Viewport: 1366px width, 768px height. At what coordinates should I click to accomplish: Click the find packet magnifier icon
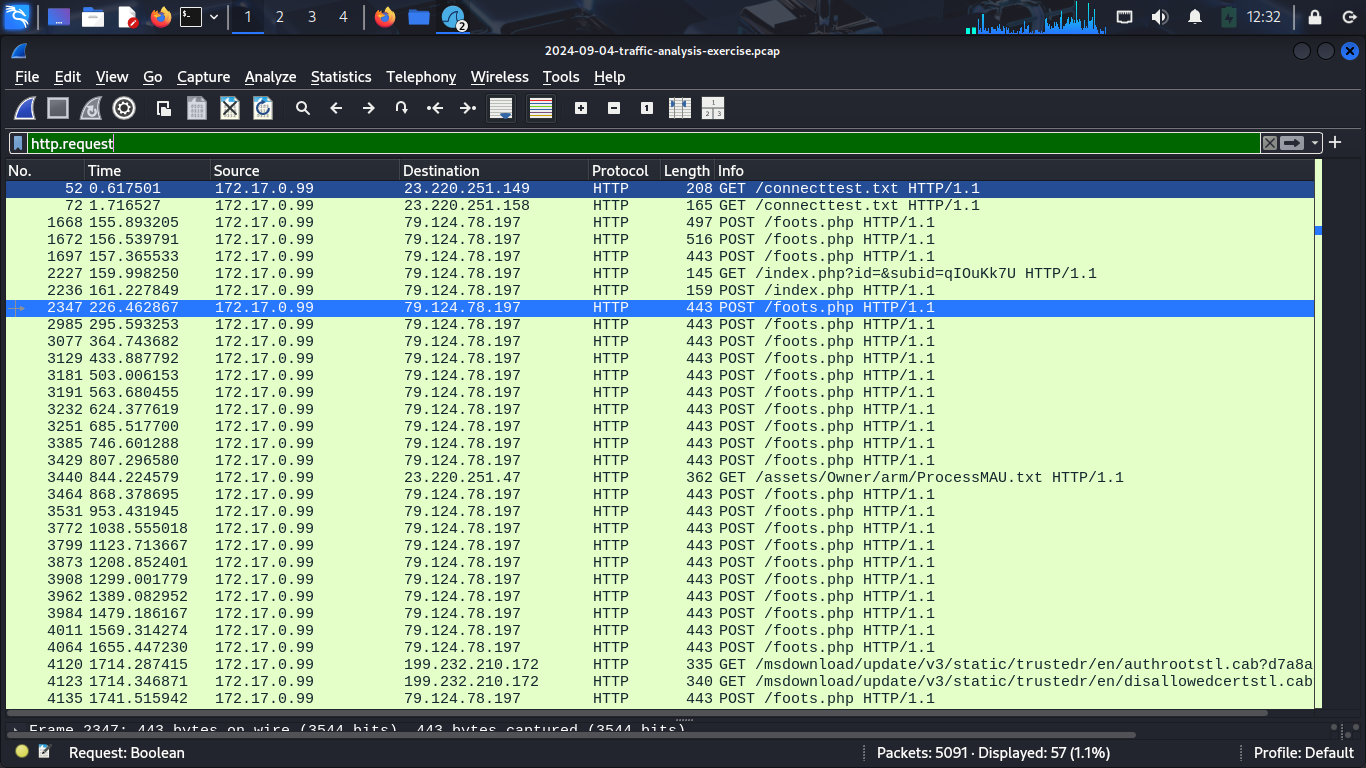(303, 108)
